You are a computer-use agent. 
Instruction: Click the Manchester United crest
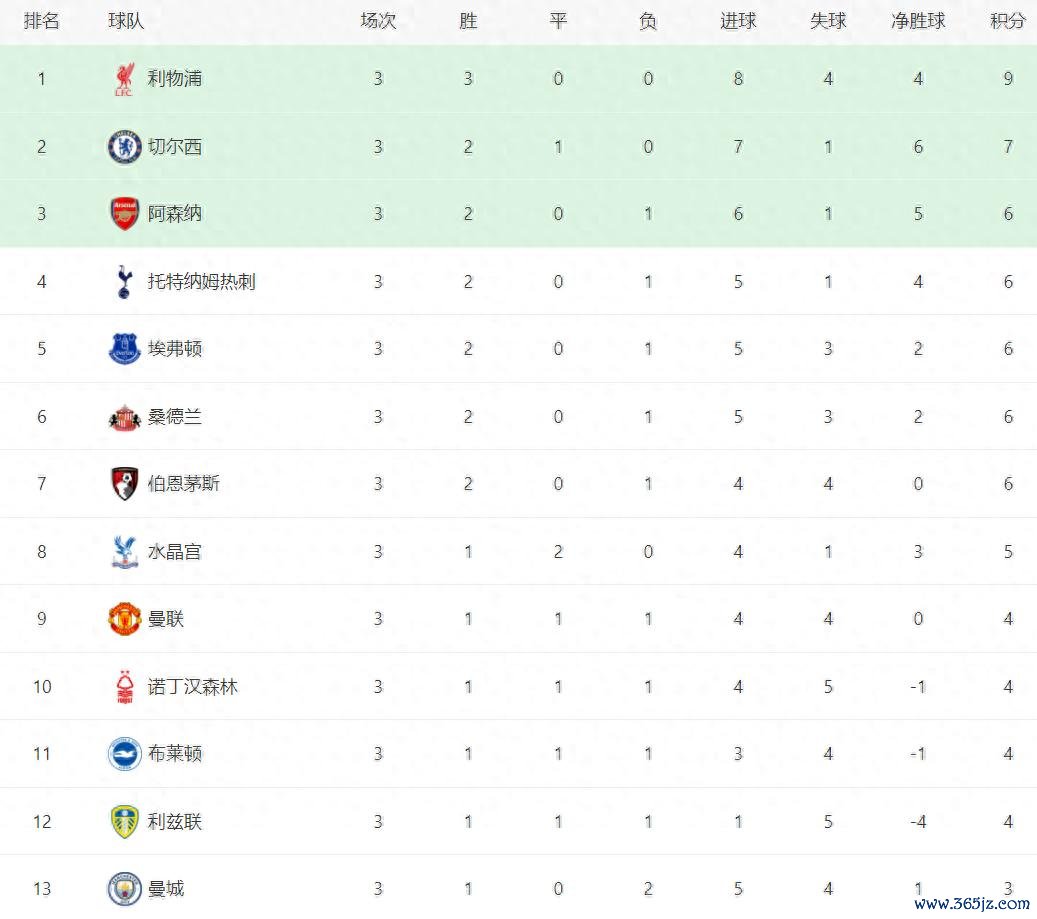tap(124, 619)
